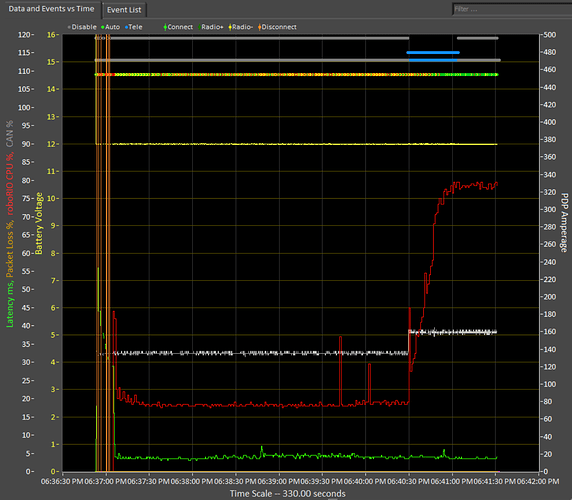This screenshot has width=572, height=500.
Task: Click the green latency trace along the bottom
Action: coord(306,457)
